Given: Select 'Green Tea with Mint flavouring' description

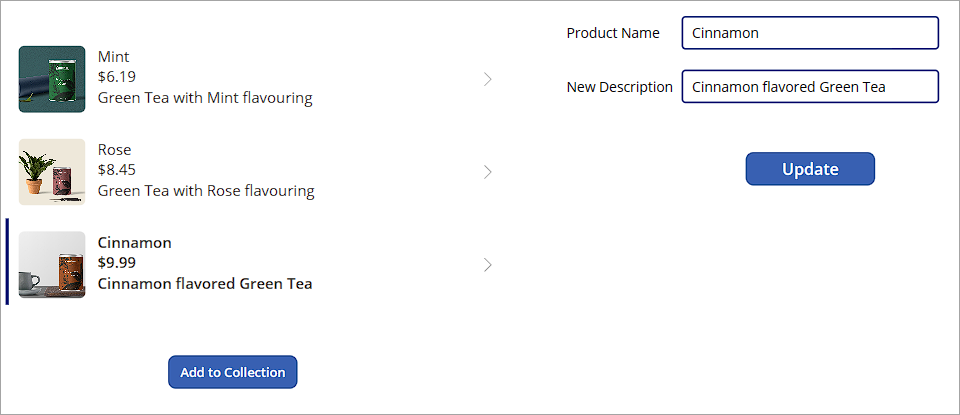Looking at the screenshot, I should point(205,98).
